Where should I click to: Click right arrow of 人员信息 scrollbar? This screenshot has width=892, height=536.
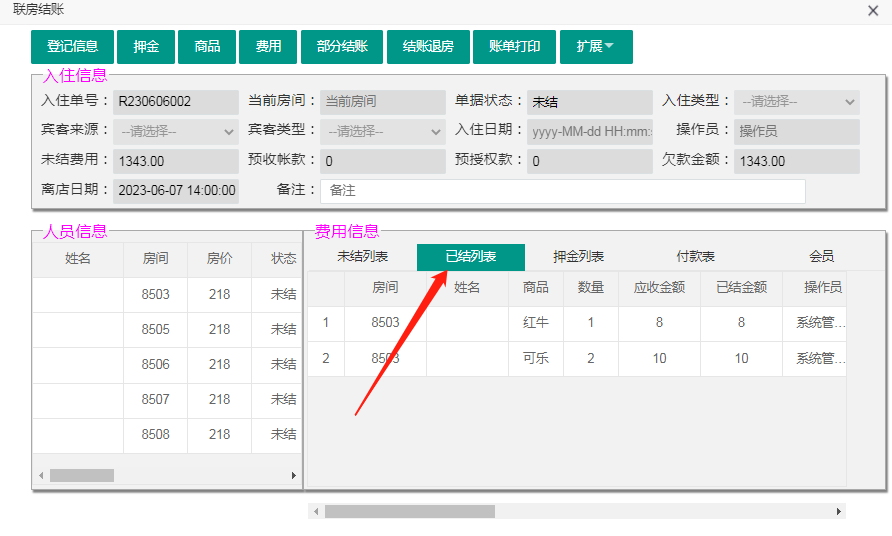294,476
